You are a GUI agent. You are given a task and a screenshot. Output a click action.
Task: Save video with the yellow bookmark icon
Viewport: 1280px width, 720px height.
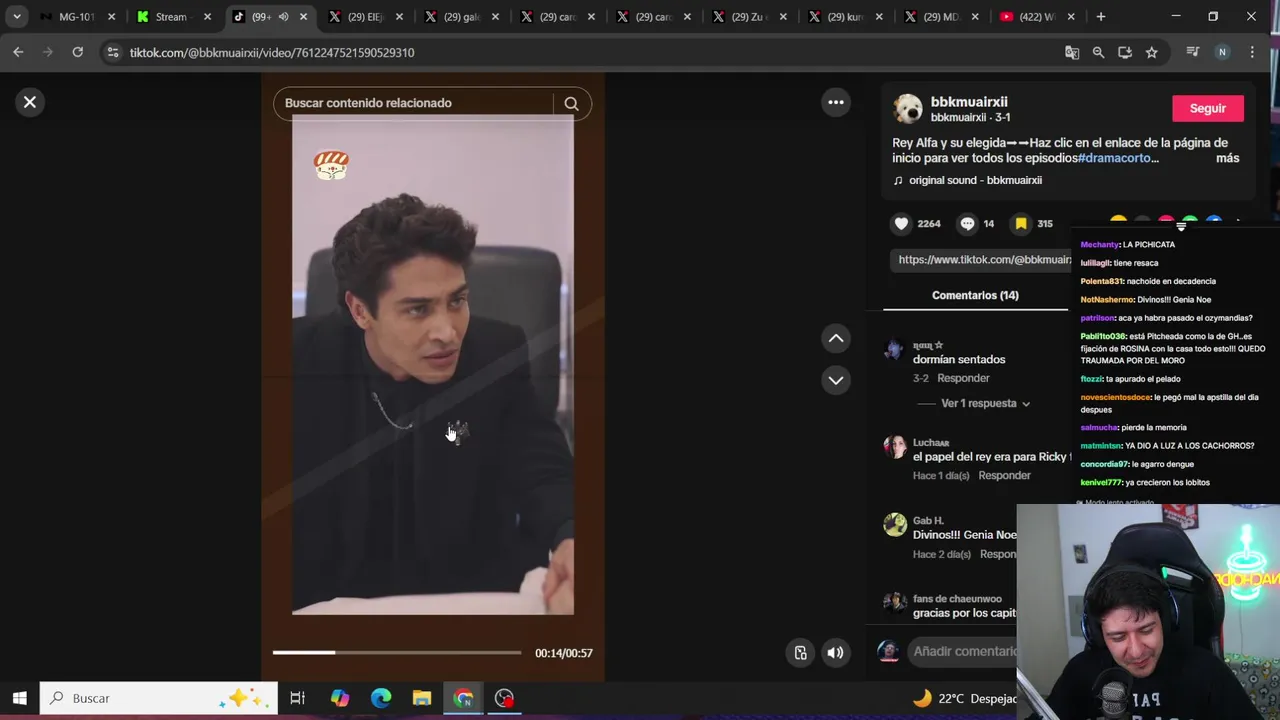1021,224
